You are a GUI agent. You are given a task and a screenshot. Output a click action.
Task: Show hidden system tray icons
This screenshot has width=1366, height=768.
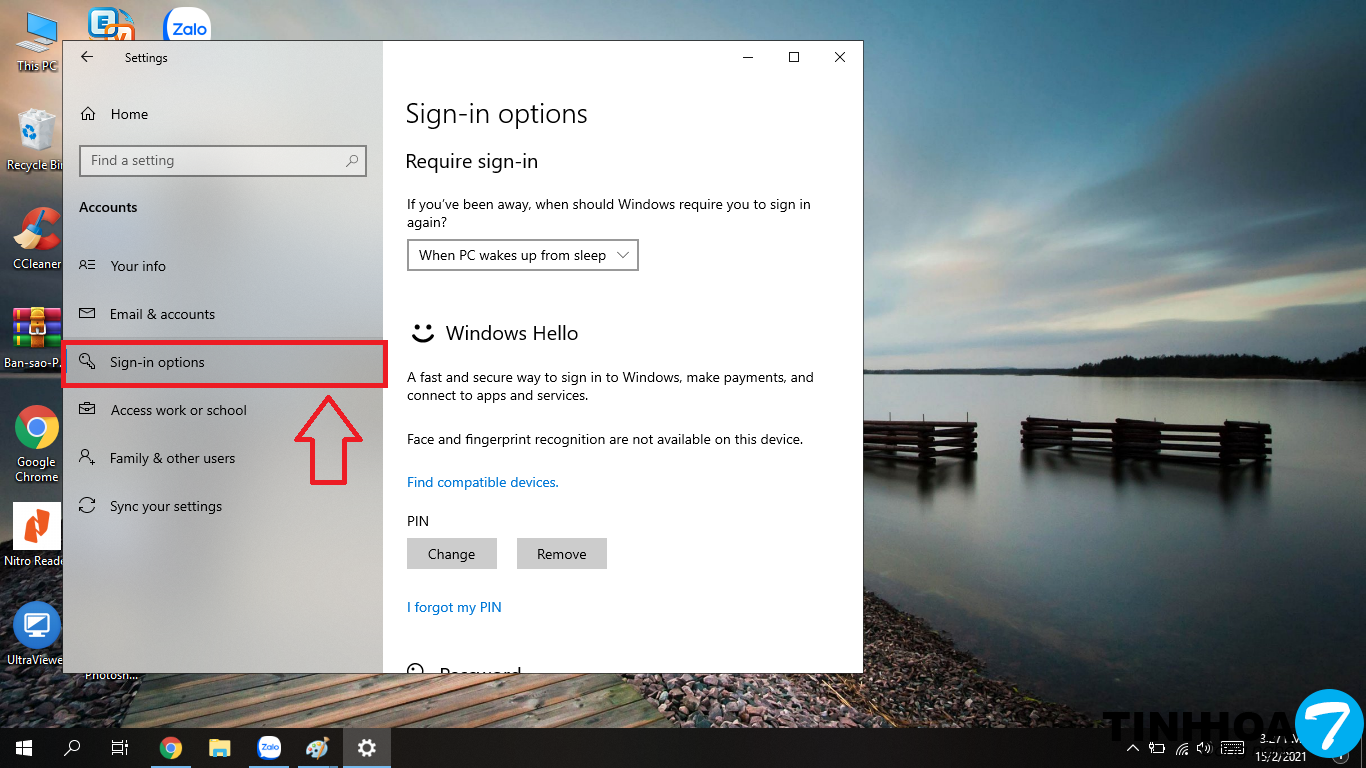tap(1132, 748)
